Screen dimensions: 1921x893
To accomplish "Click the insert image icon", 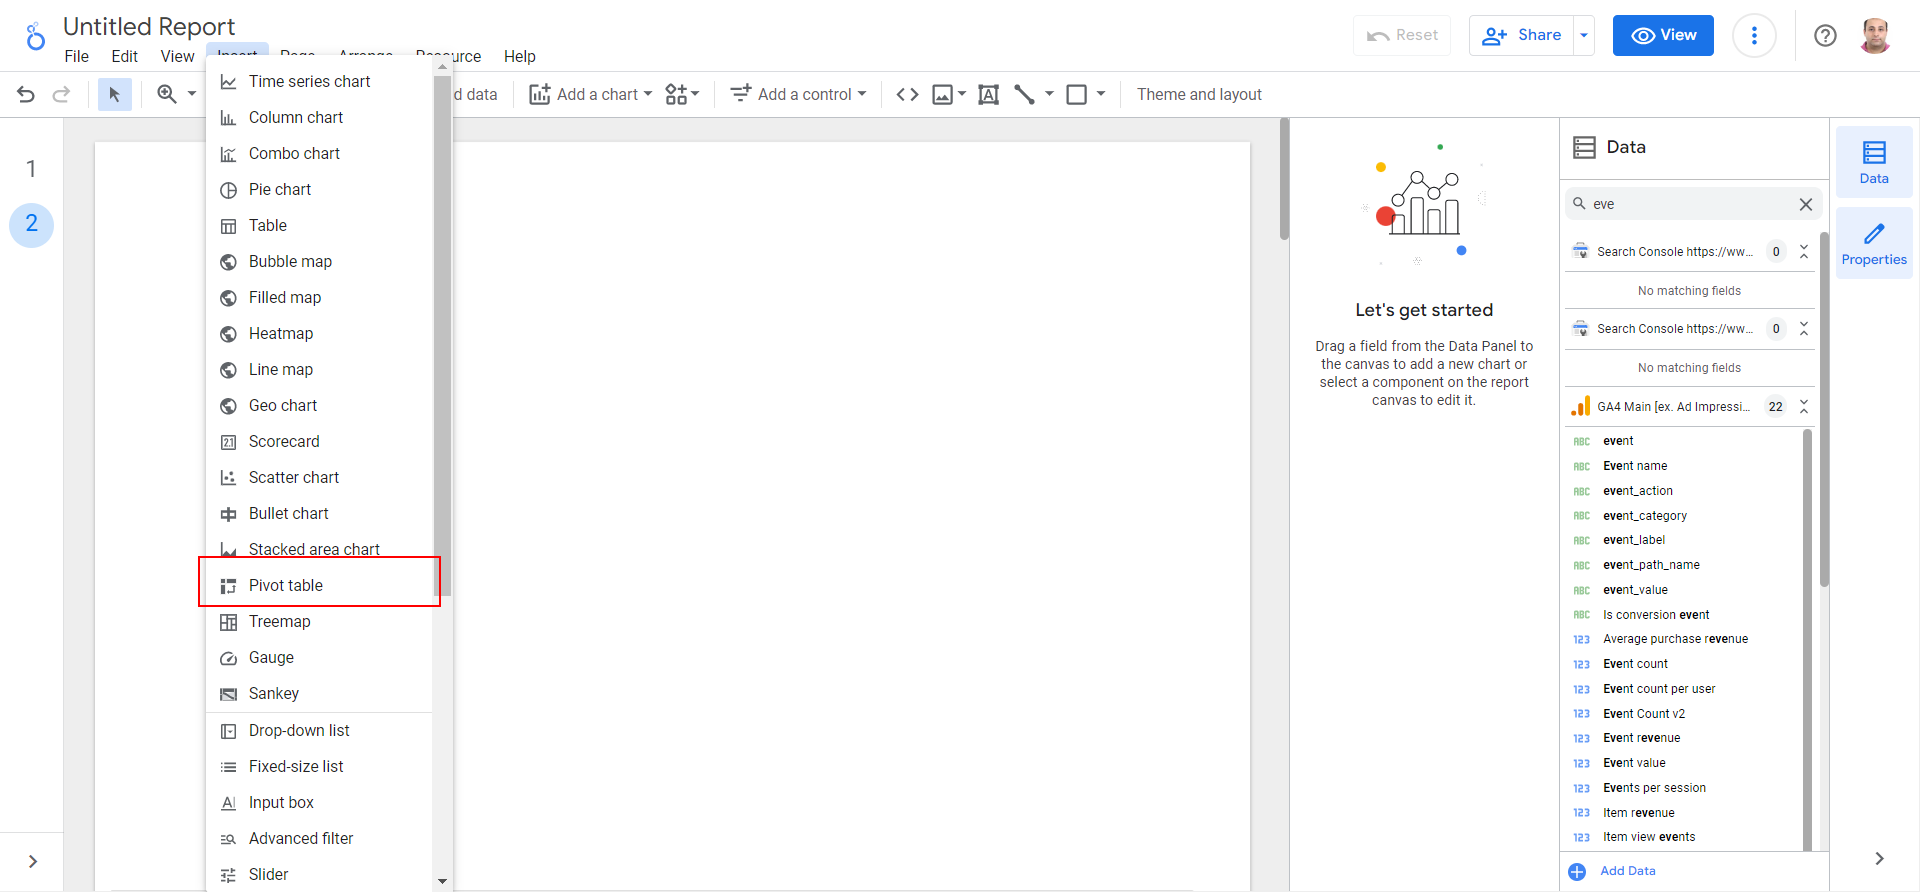I will [x=942, y=94].
